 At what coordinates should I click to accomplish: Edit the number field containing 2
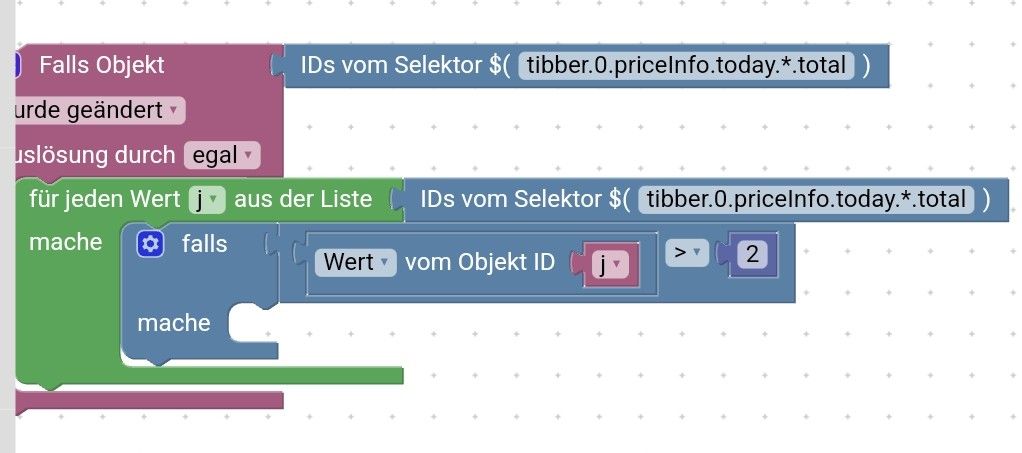[750, 255]
